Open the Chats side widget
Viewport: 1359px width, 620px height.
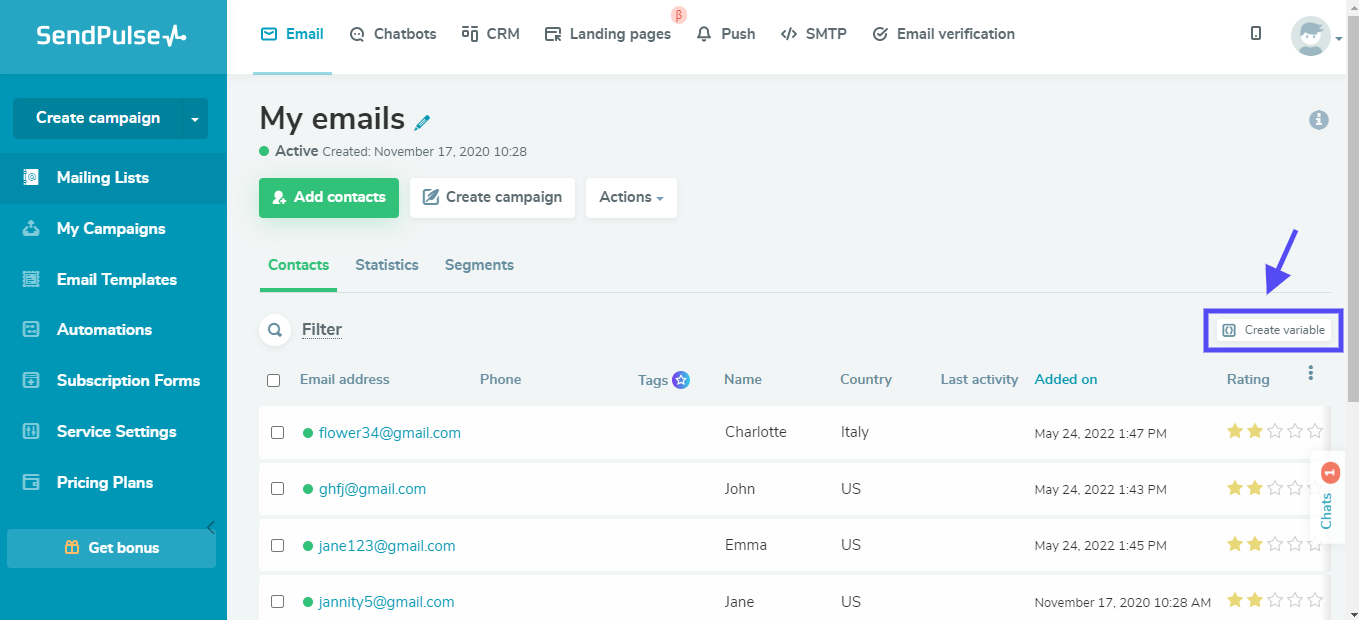tap(1327, 497)
